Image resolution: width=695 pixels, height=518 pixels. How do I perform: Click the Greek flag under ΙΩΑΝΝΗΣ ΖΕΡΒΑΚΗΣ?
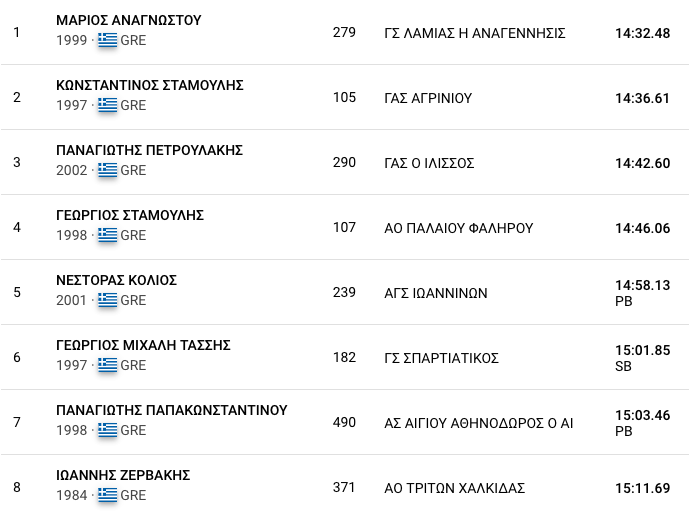[x=107, y=495]
